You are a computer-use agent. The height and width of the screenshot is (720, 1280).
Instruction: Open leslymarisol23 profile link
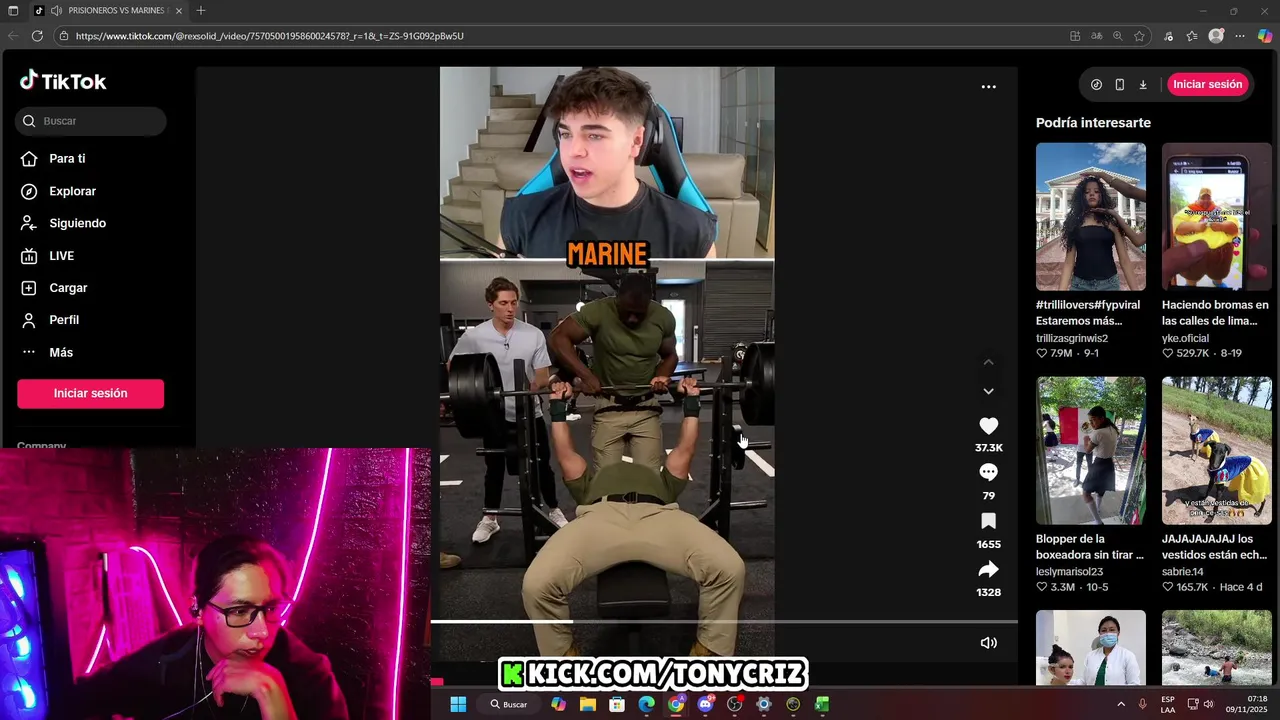(x=1069, y=572)
